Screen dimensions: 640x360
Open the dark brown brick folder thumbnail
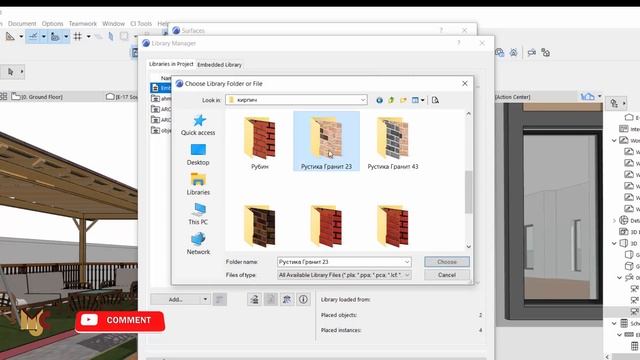[x=260, y=227]
